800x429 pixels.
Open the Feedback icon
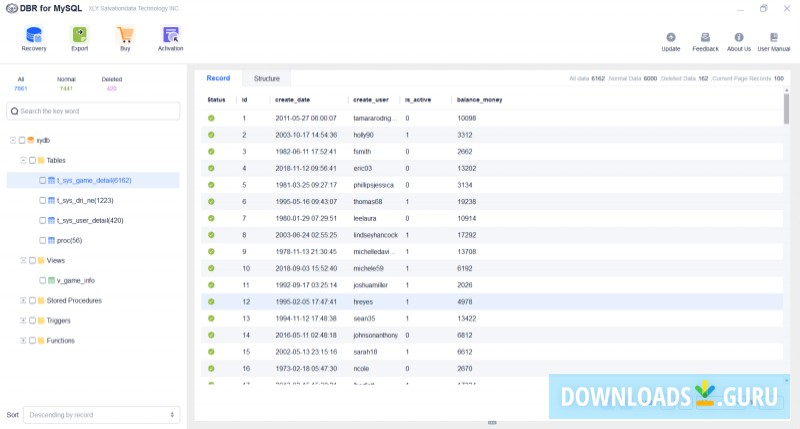(x=705, y=37)
